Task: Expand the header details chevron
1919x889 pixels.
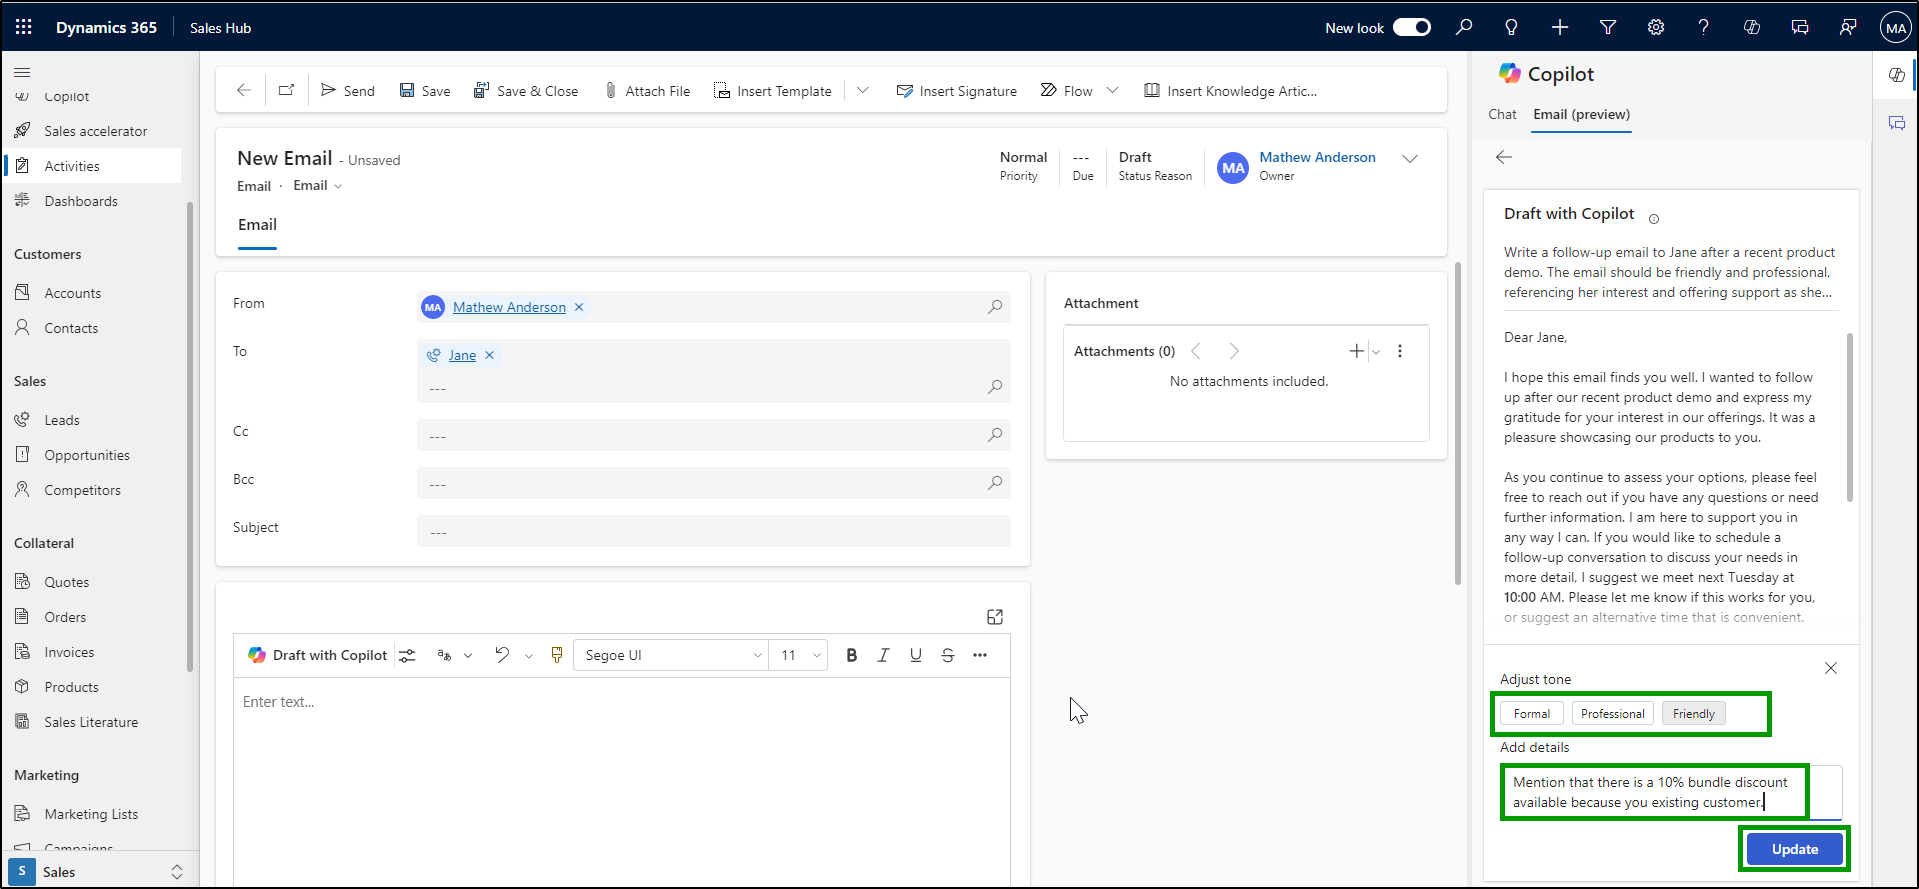Action: point(1410,159)
